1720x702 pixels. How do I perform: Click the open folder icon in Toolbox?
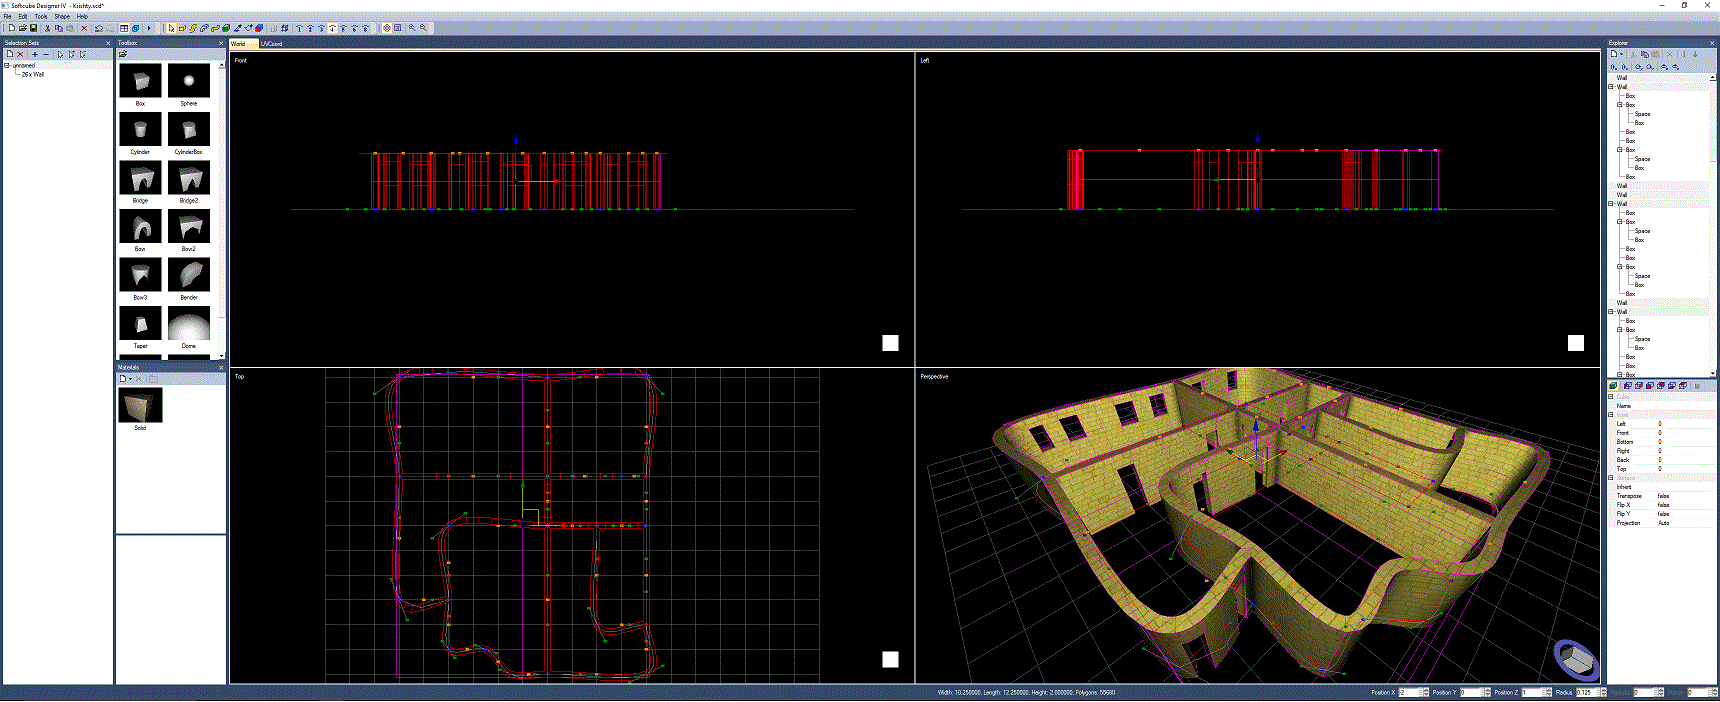[123, 54]
